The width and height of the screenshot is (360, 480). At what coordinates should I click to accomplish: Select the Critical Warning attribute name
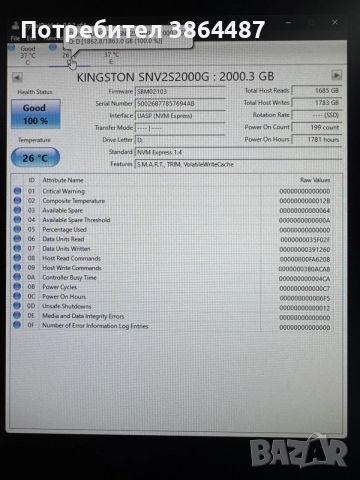coord(63,191)
